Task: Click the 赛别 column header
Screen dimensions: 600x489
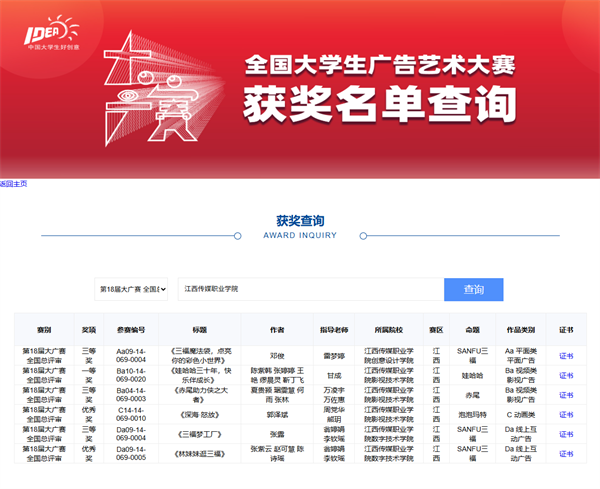Action: pyautogui.click(x=44, y=330)
